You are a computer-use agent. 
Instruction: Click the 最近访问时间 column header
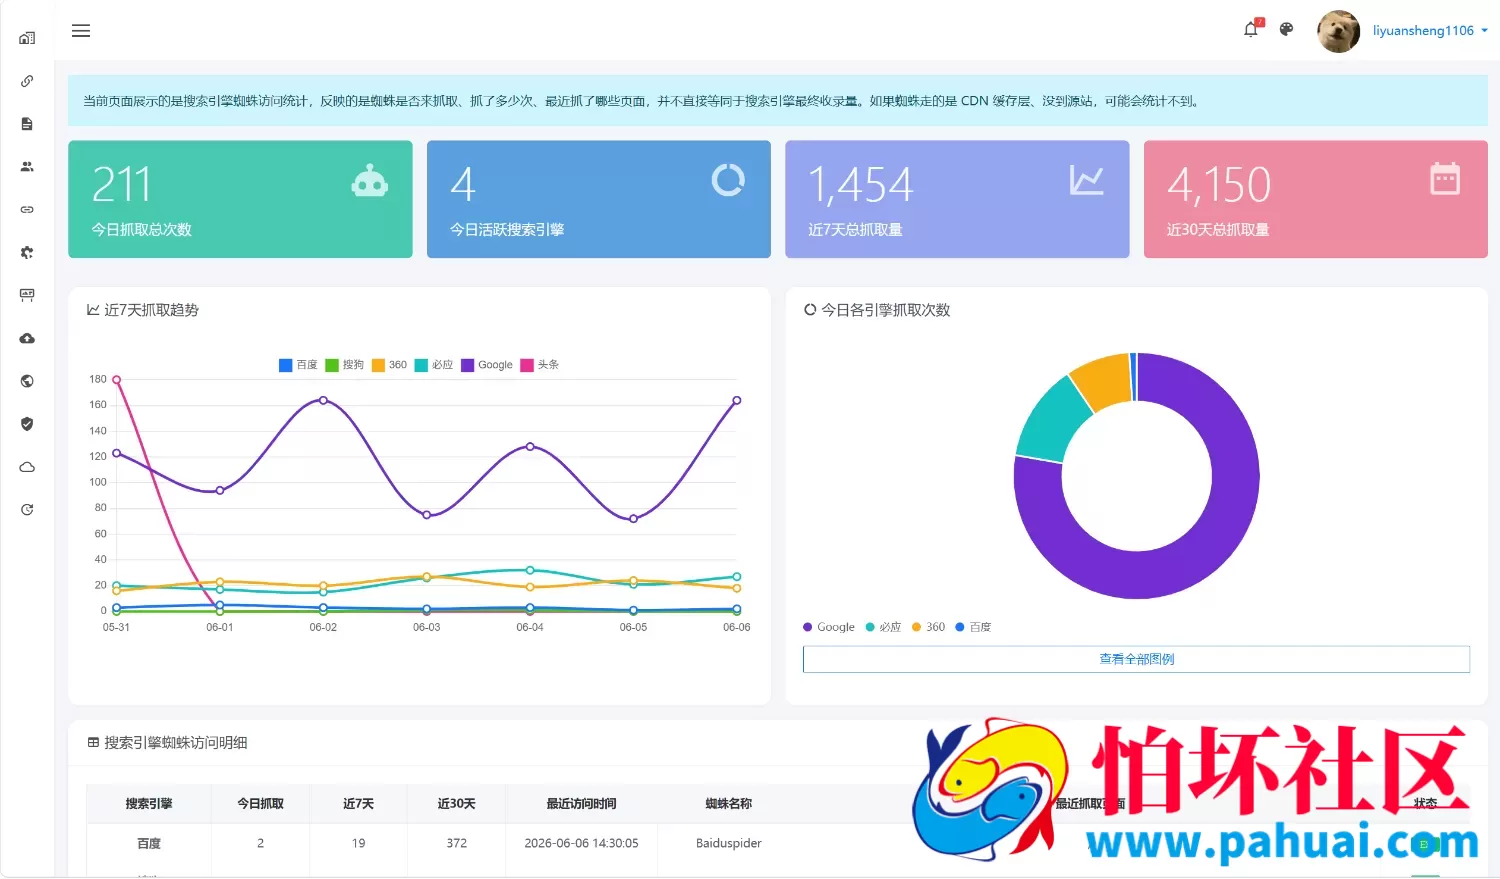pos(581,804)
